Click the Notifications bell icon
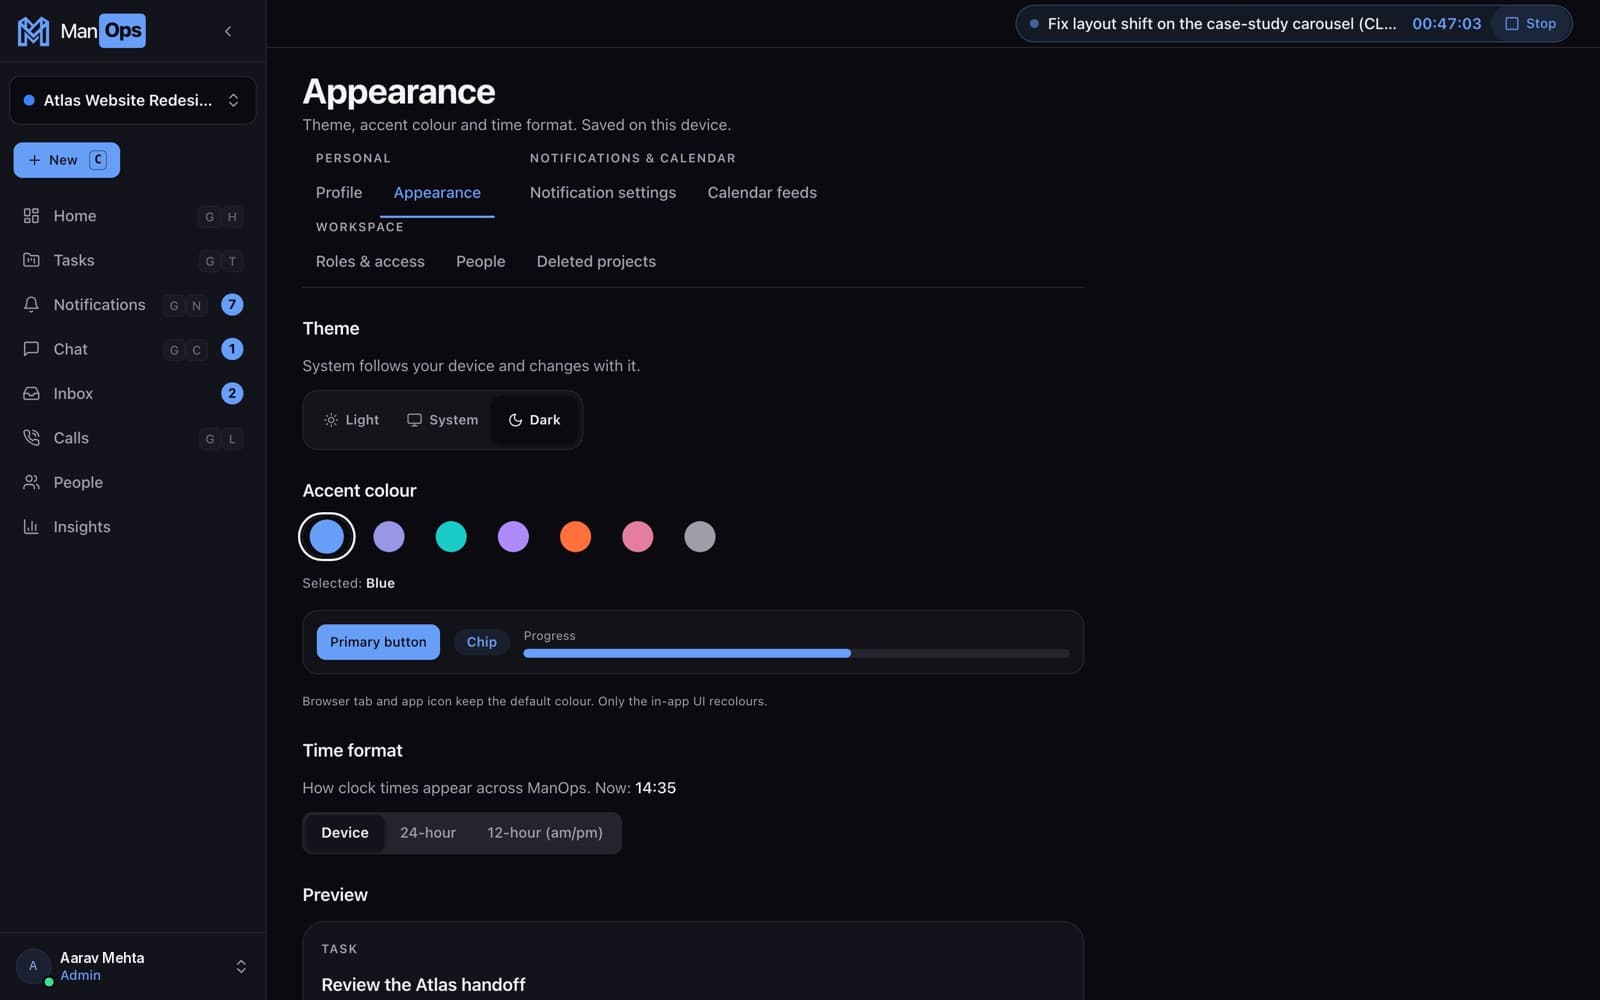 (31, 305)
